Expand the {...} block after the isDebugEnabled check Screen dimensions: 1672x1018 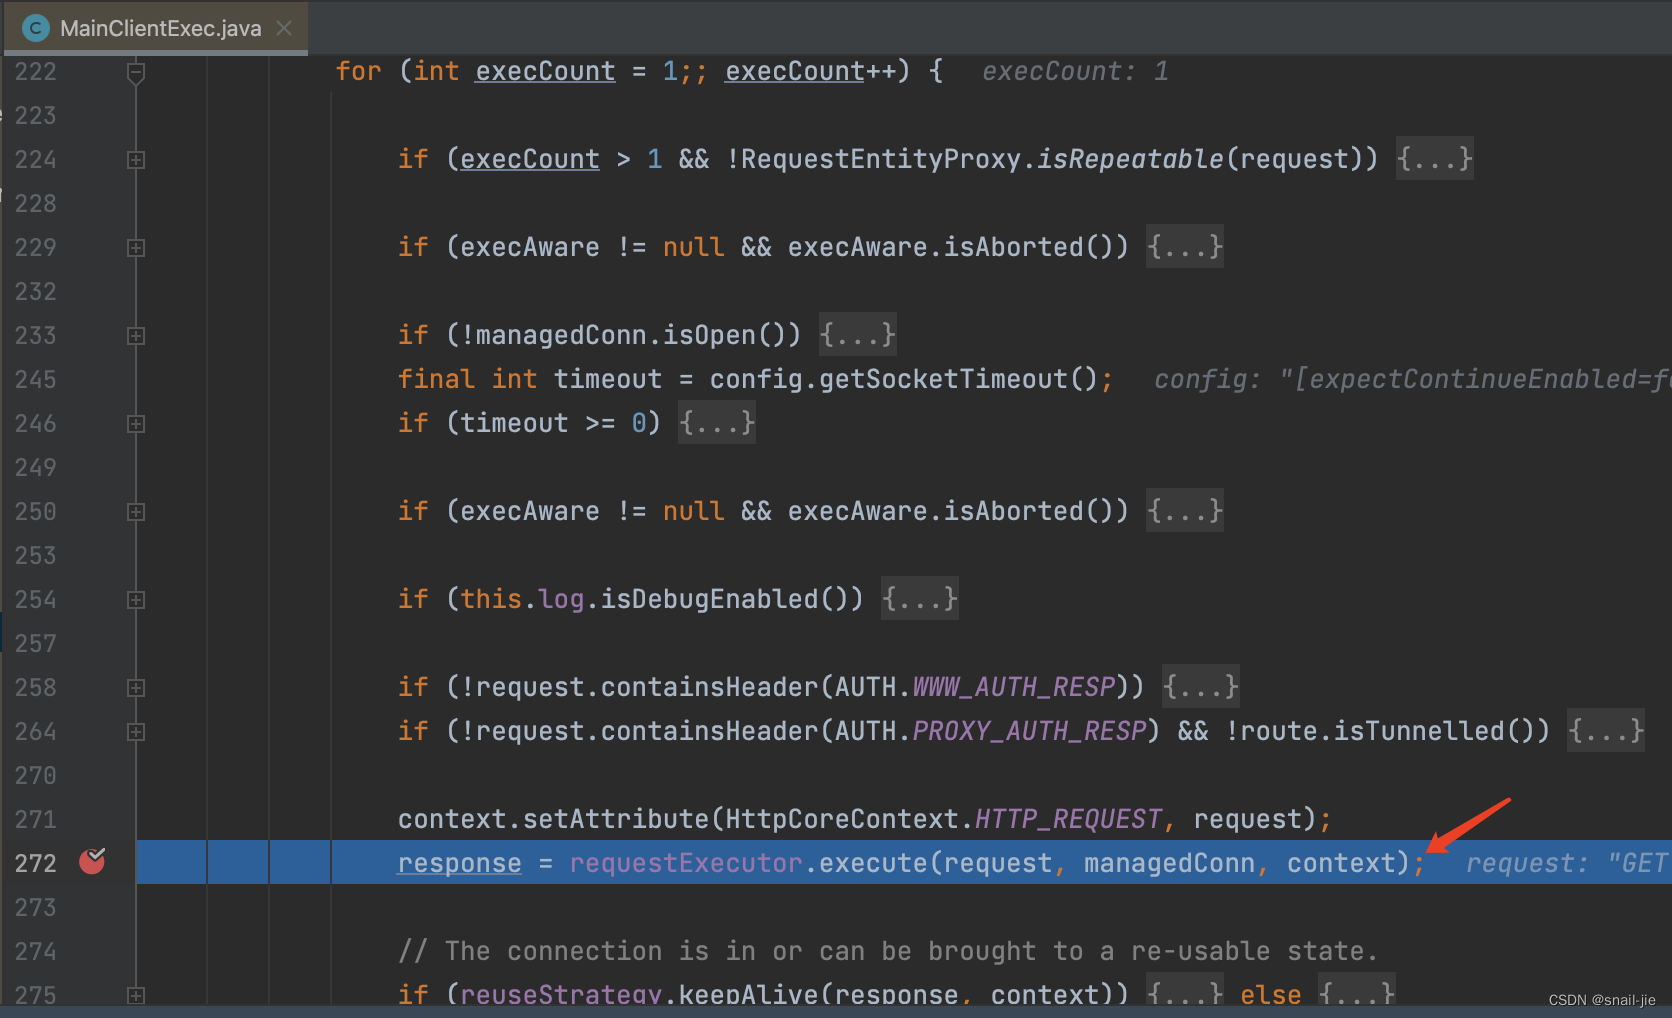[x=918, y=598]
